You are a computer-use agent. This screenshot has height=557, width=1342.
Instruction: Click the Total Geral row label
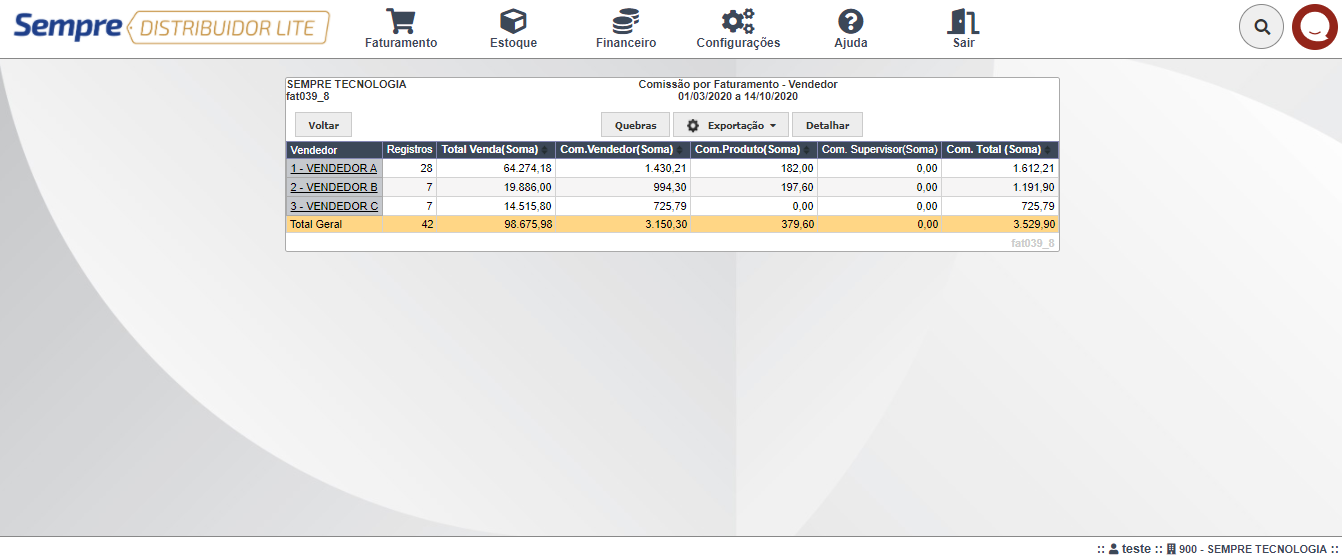tap(316, 225)
